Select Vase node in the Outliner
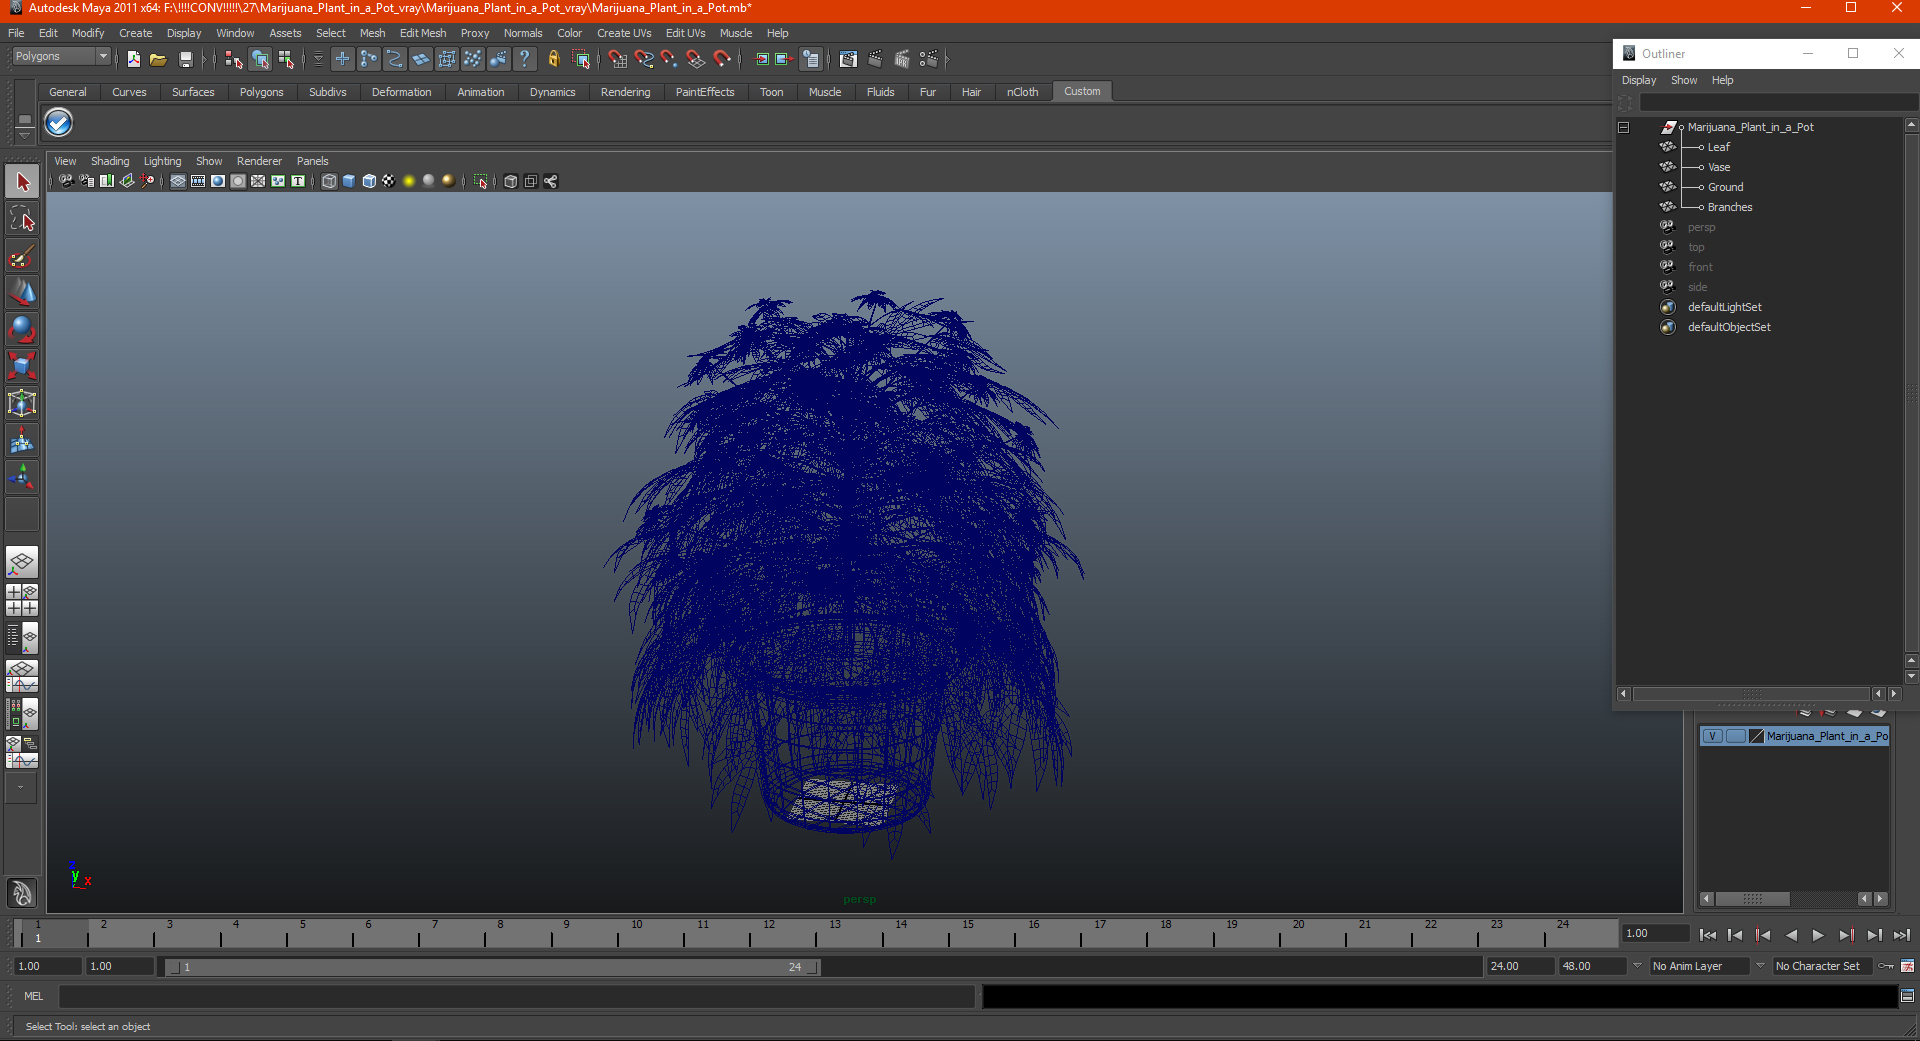 click(1719, 167)
